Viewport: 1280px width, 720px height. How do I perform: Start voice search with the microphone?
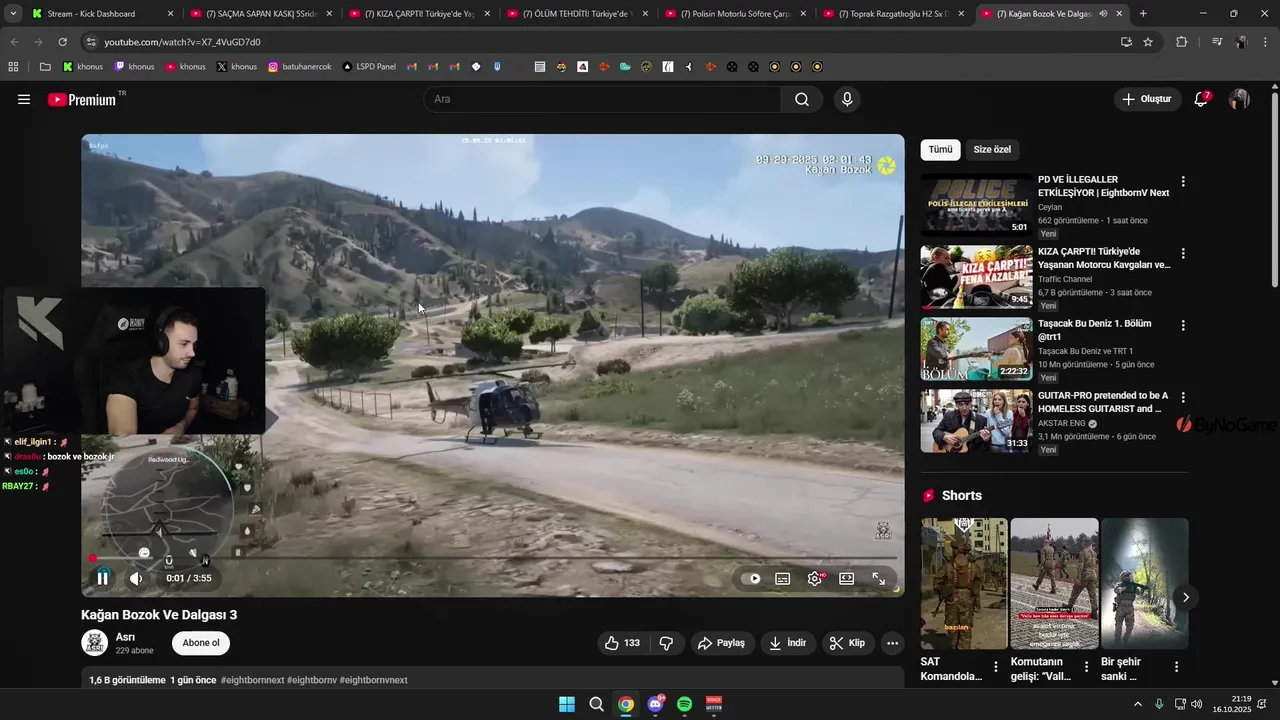pyautogui.click(x=847, y=99)
